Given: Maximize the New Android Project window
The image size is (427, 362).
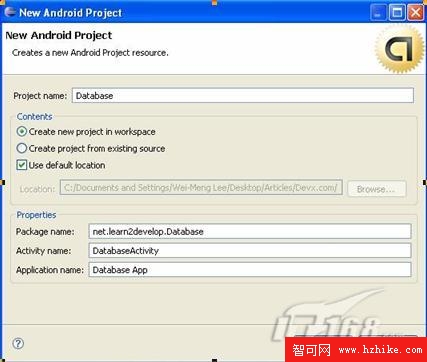Looking at the screenshot, I should click(x=397, y=13).
